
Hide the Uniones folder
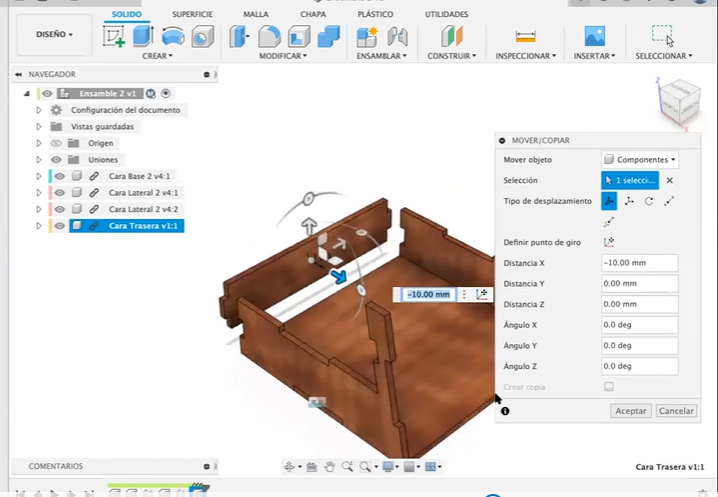coord(56,159)
